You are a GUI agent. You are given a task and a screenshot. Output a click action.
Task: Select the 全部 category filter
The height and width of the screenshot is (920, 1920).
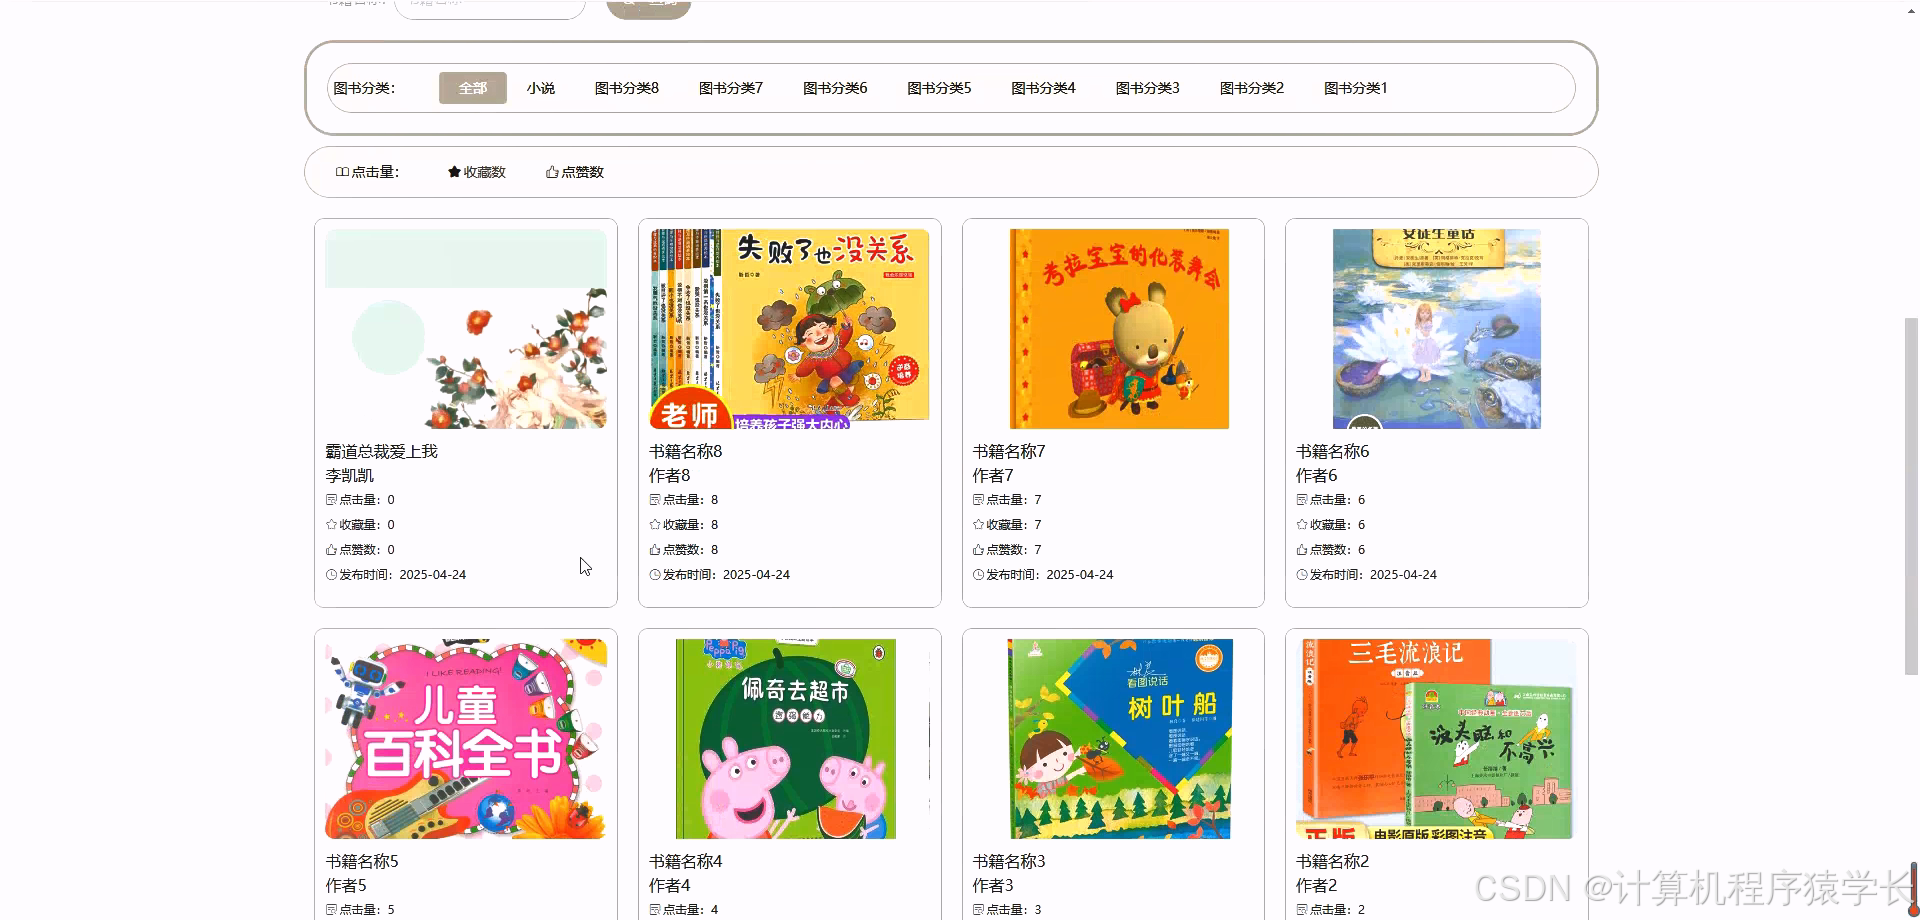point(473,88)
